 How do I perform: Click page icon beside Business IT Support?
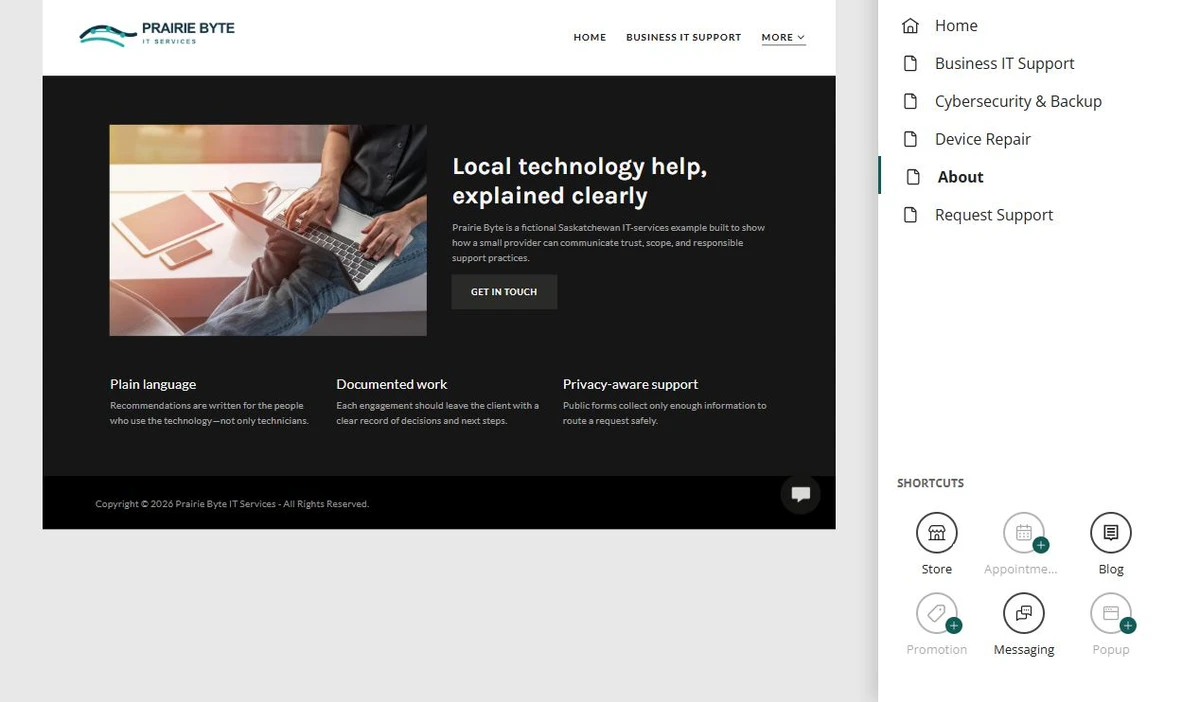click(910, 64)
